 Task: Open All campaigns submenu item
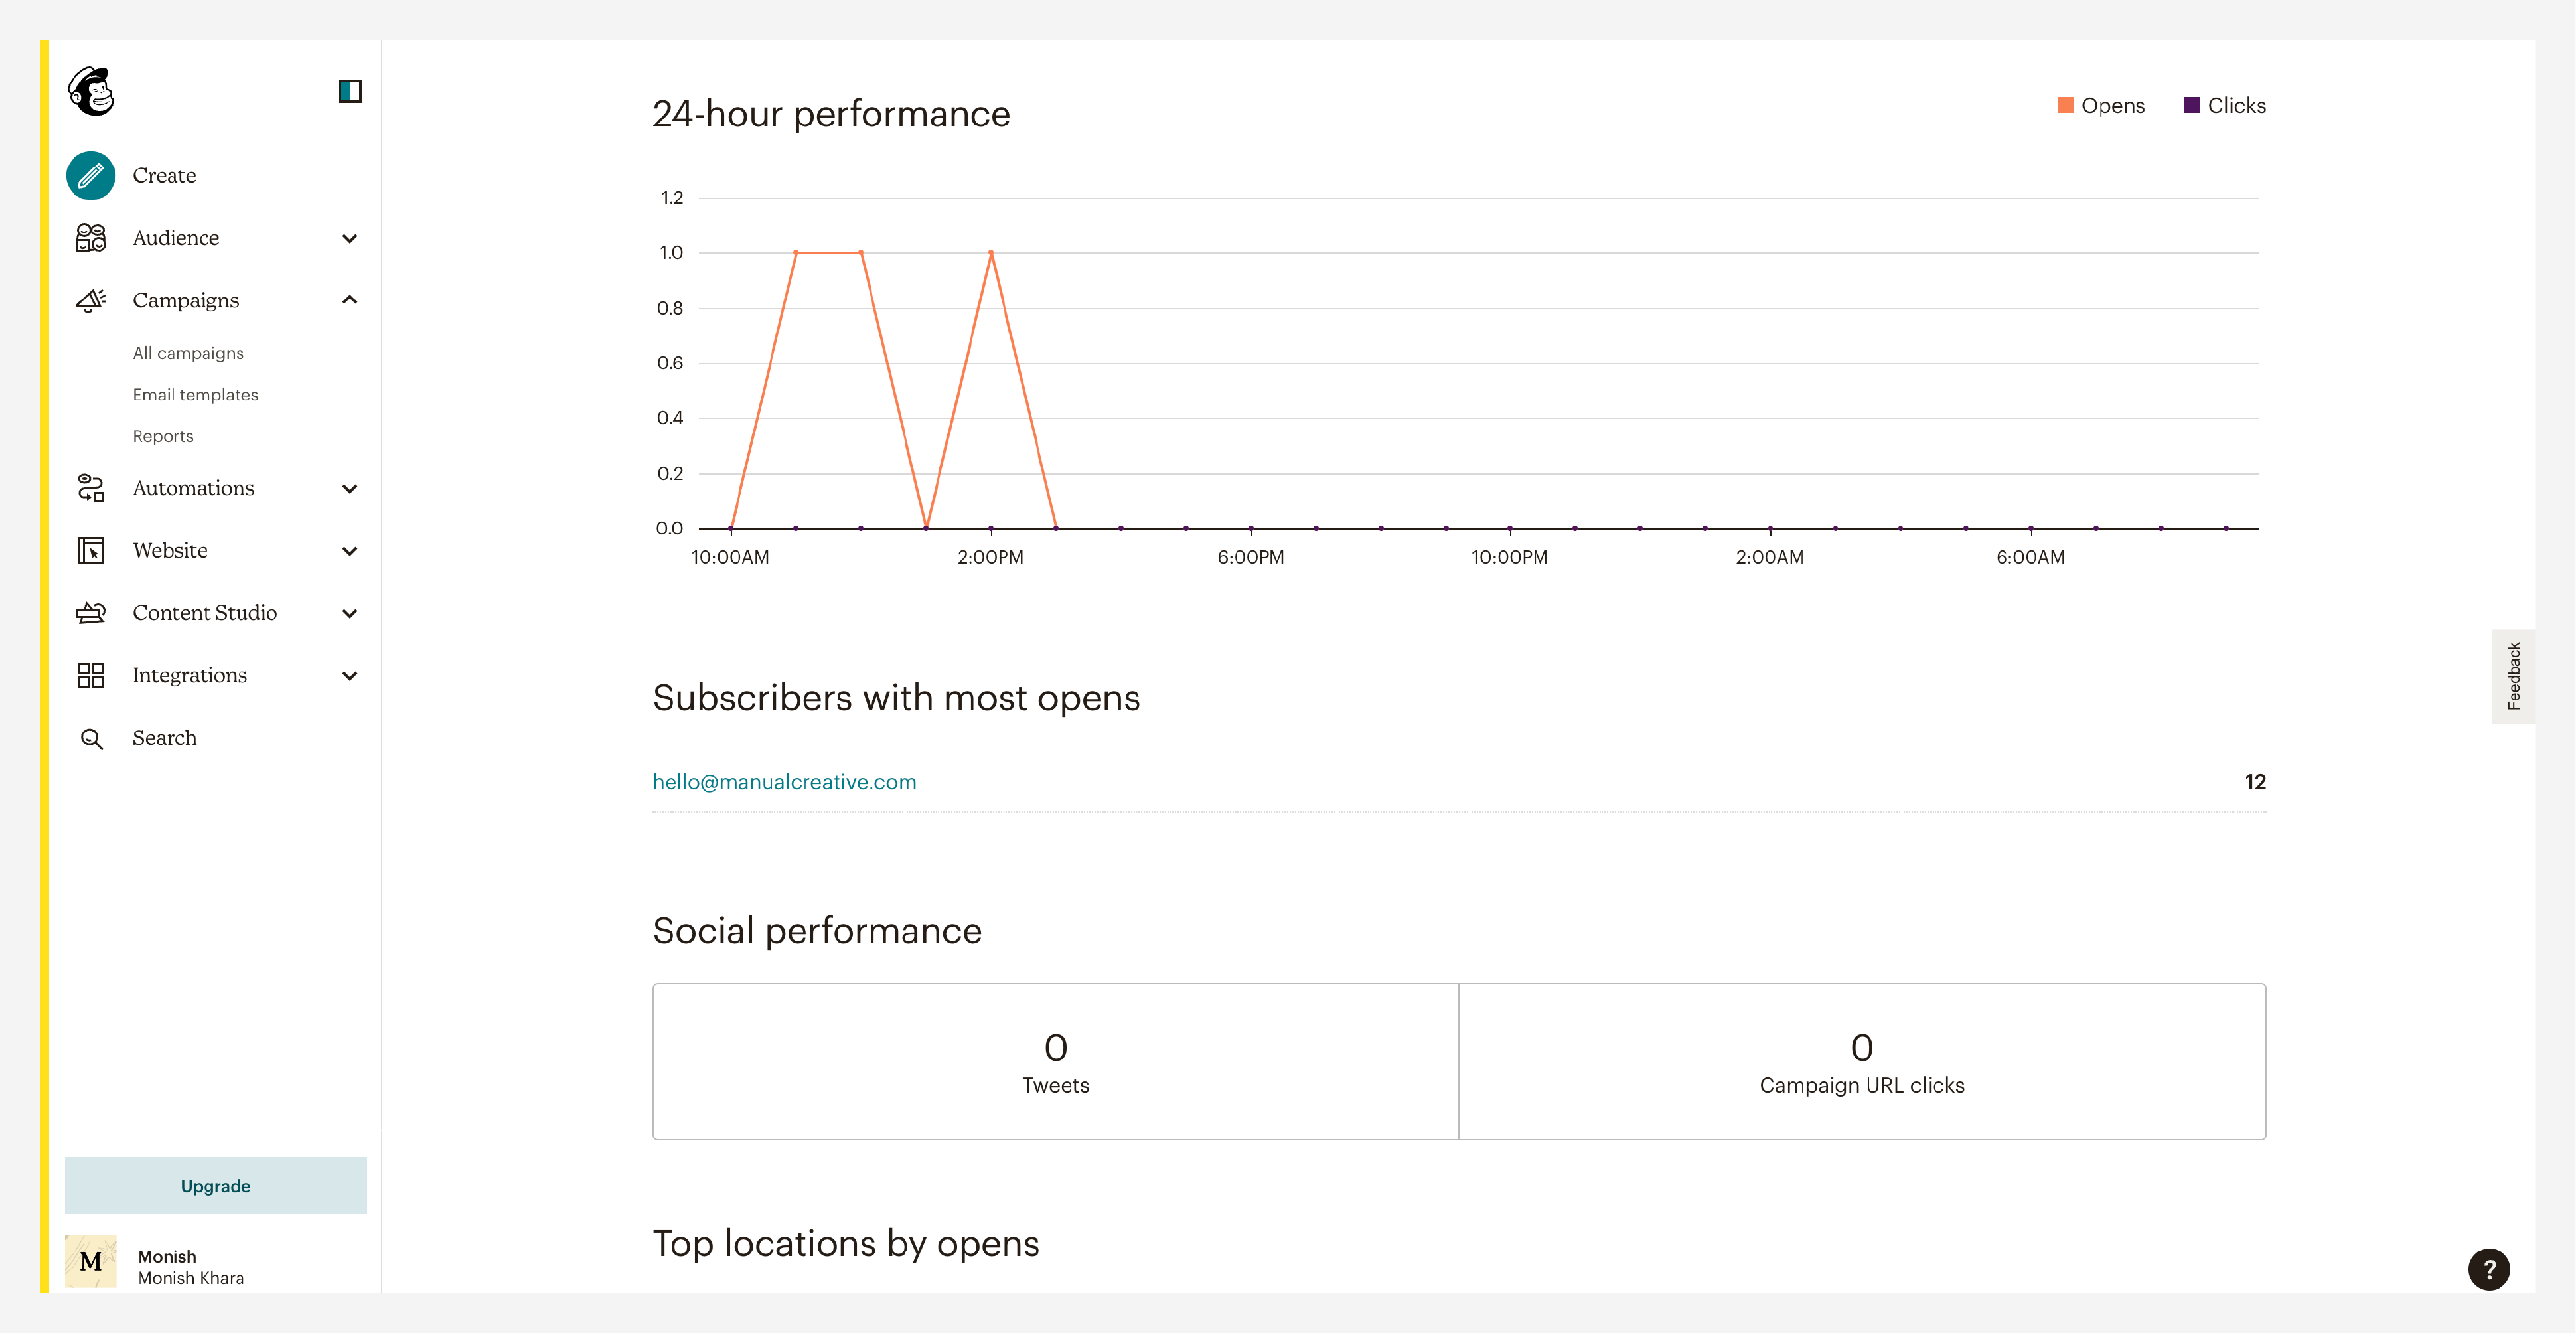(x=188, y=353)
